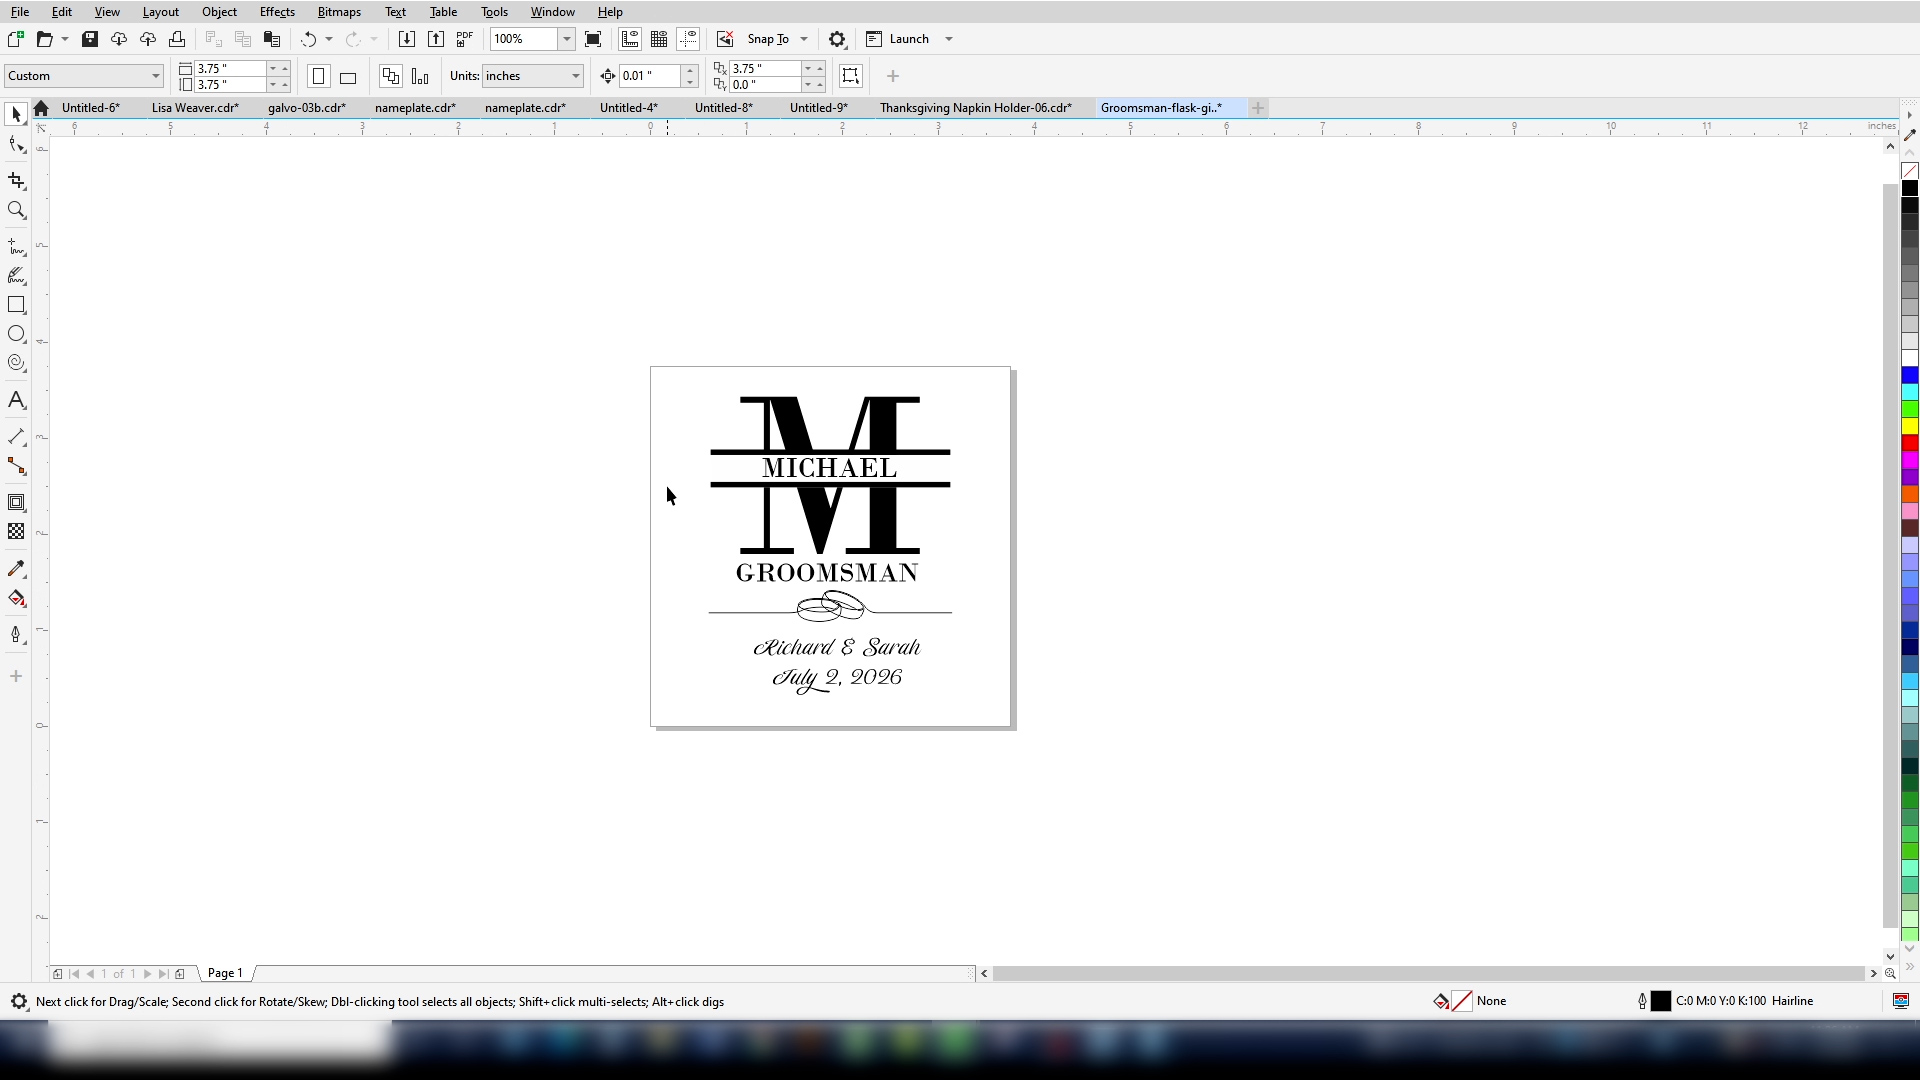Open the Effects menu
The image size is (1920, 1080).
point(277,12)
